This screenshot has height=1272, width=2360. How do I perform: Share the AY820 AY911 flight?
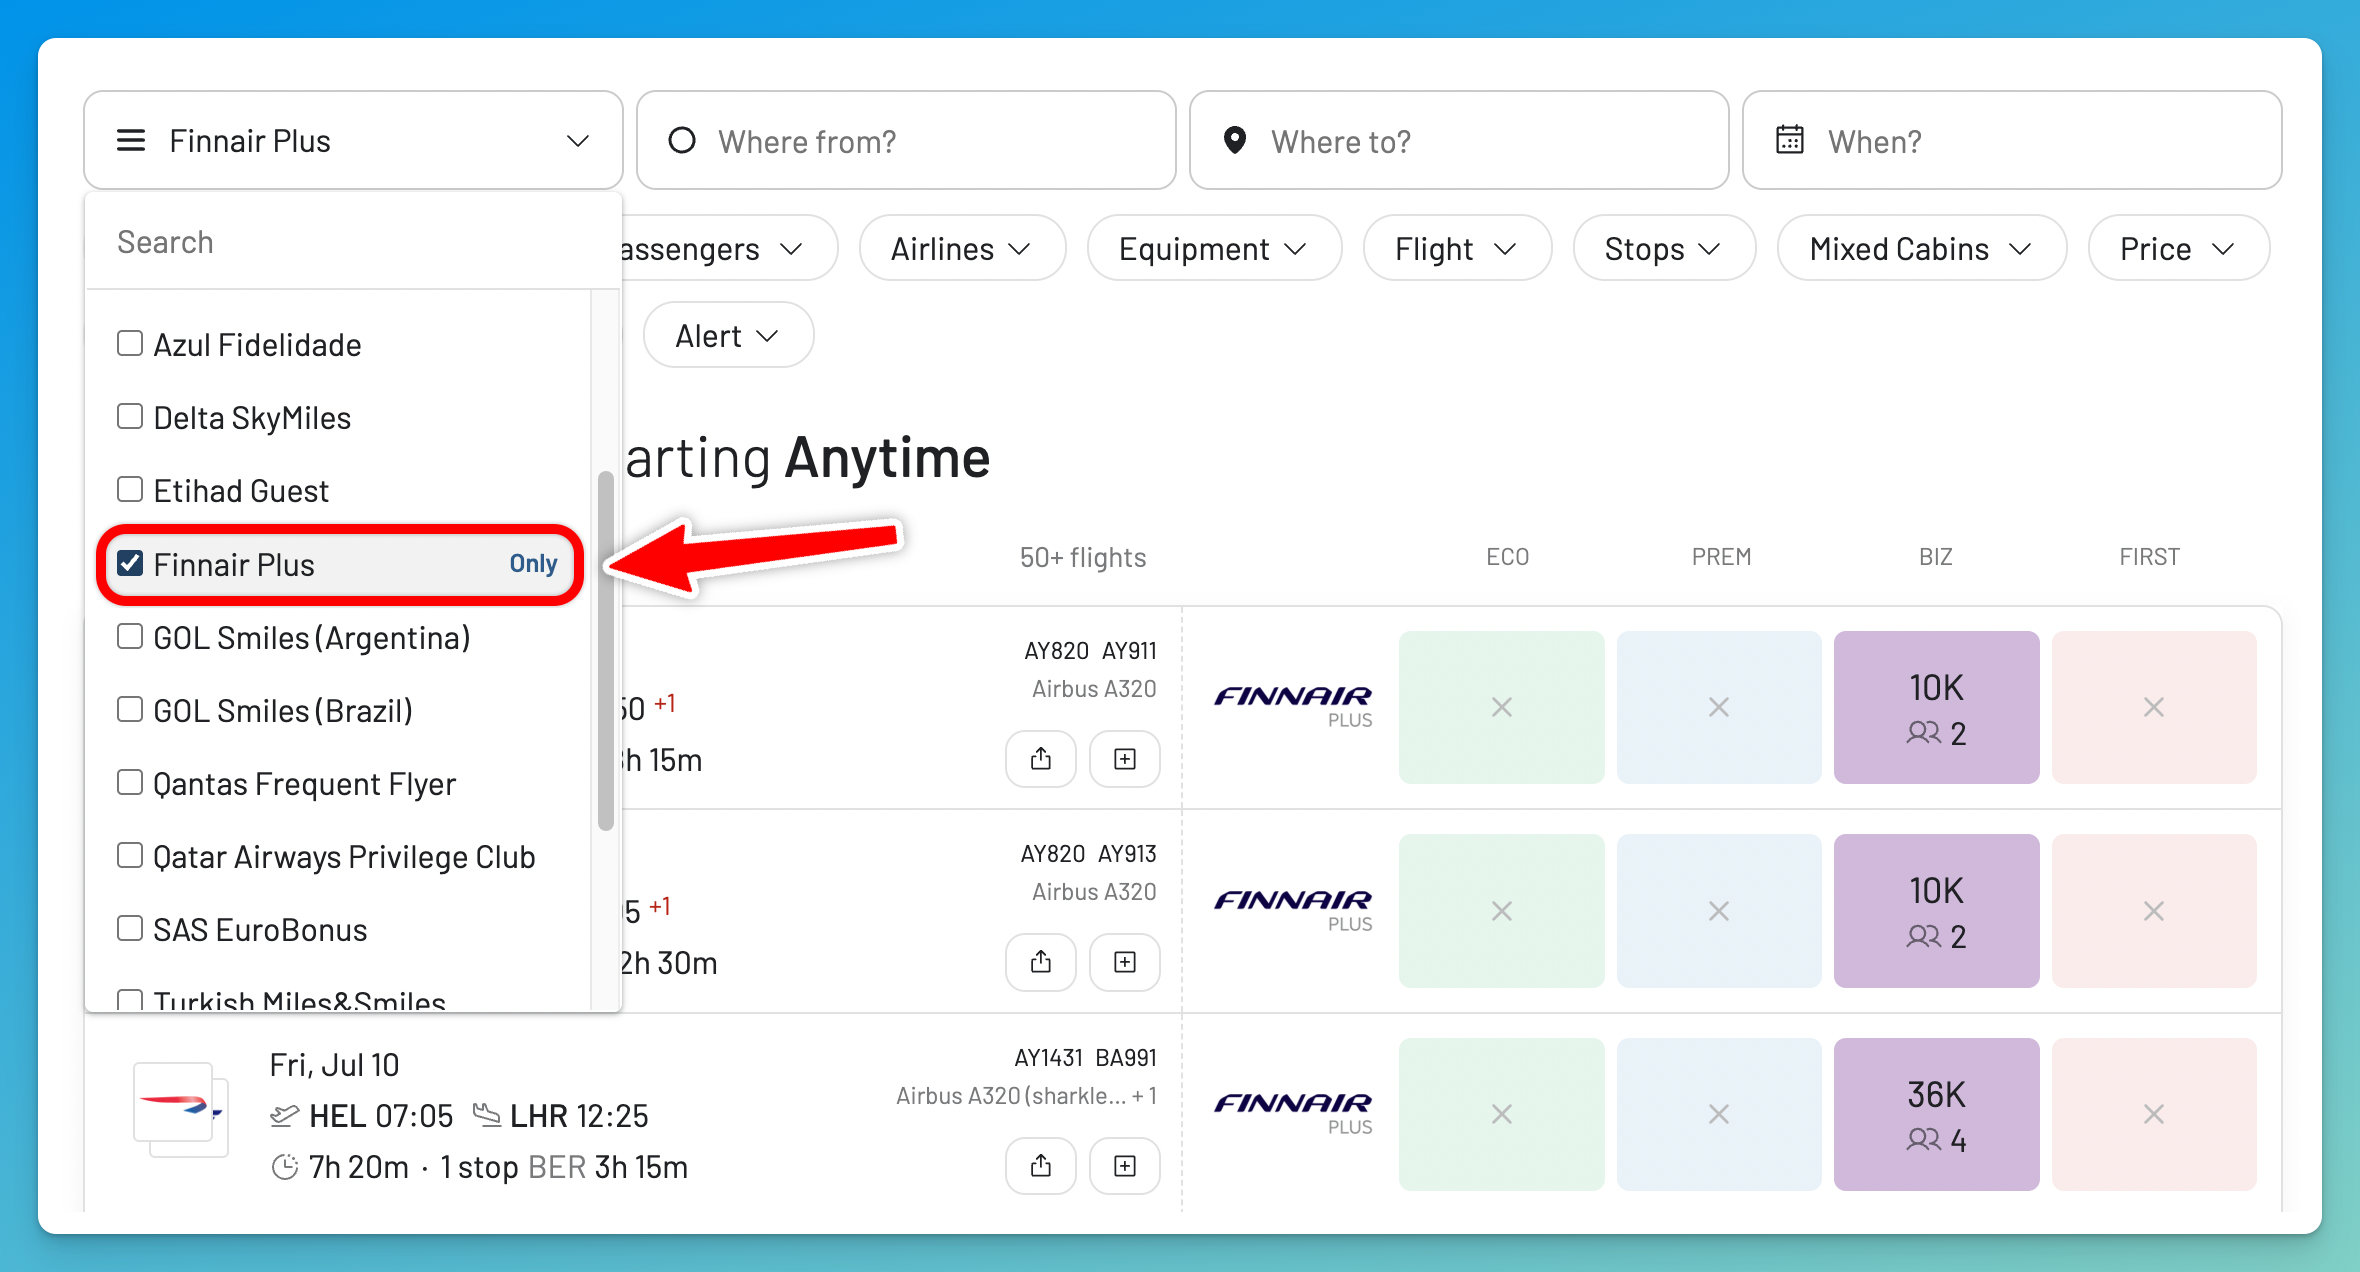pyautogui.click(x=1041, y=759)
